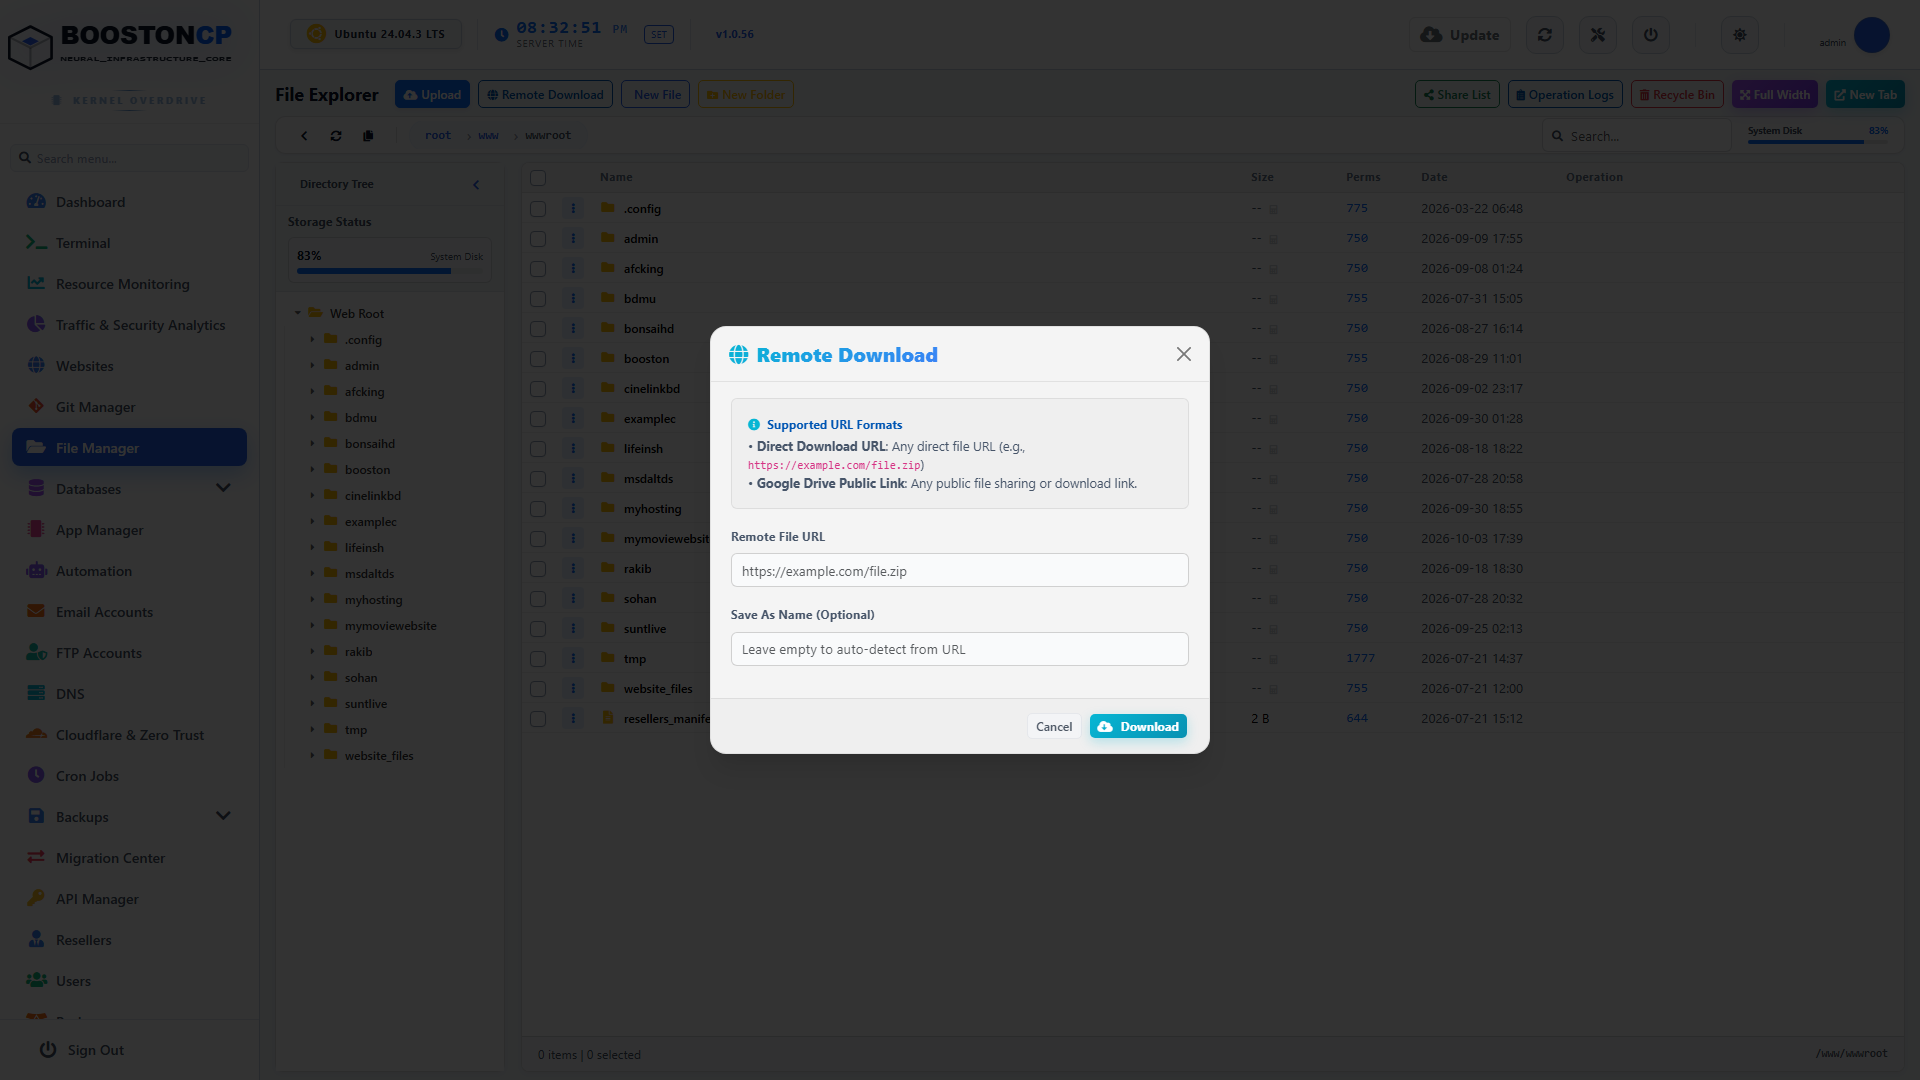
Task: Open the Update cloud button
Action: pyautogui.click(x=1460, y=34)
